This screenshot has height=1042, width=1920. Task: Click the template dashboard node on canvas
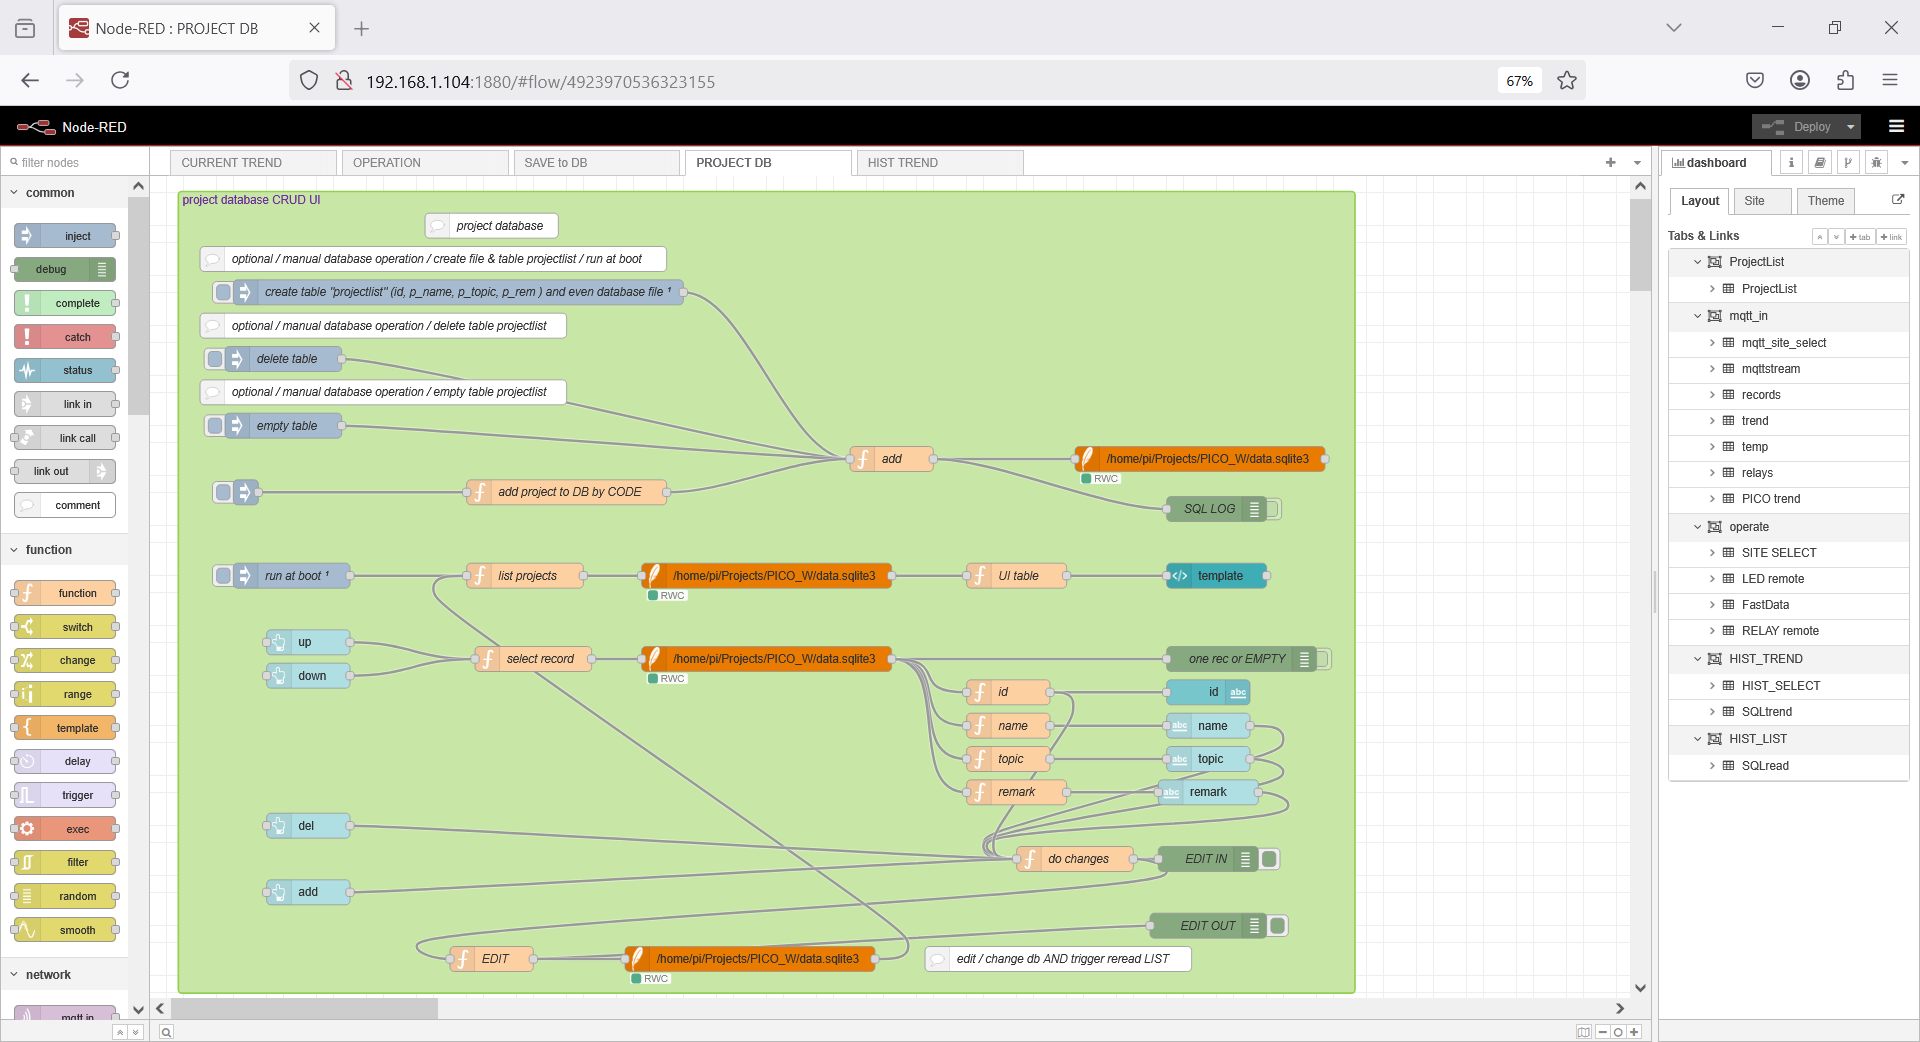point(1217,576)
